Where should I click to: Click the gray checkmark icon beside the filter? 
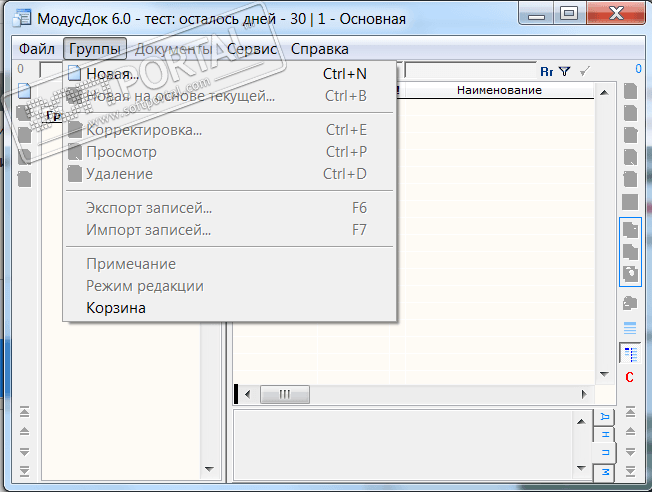[x=585, y=72]
